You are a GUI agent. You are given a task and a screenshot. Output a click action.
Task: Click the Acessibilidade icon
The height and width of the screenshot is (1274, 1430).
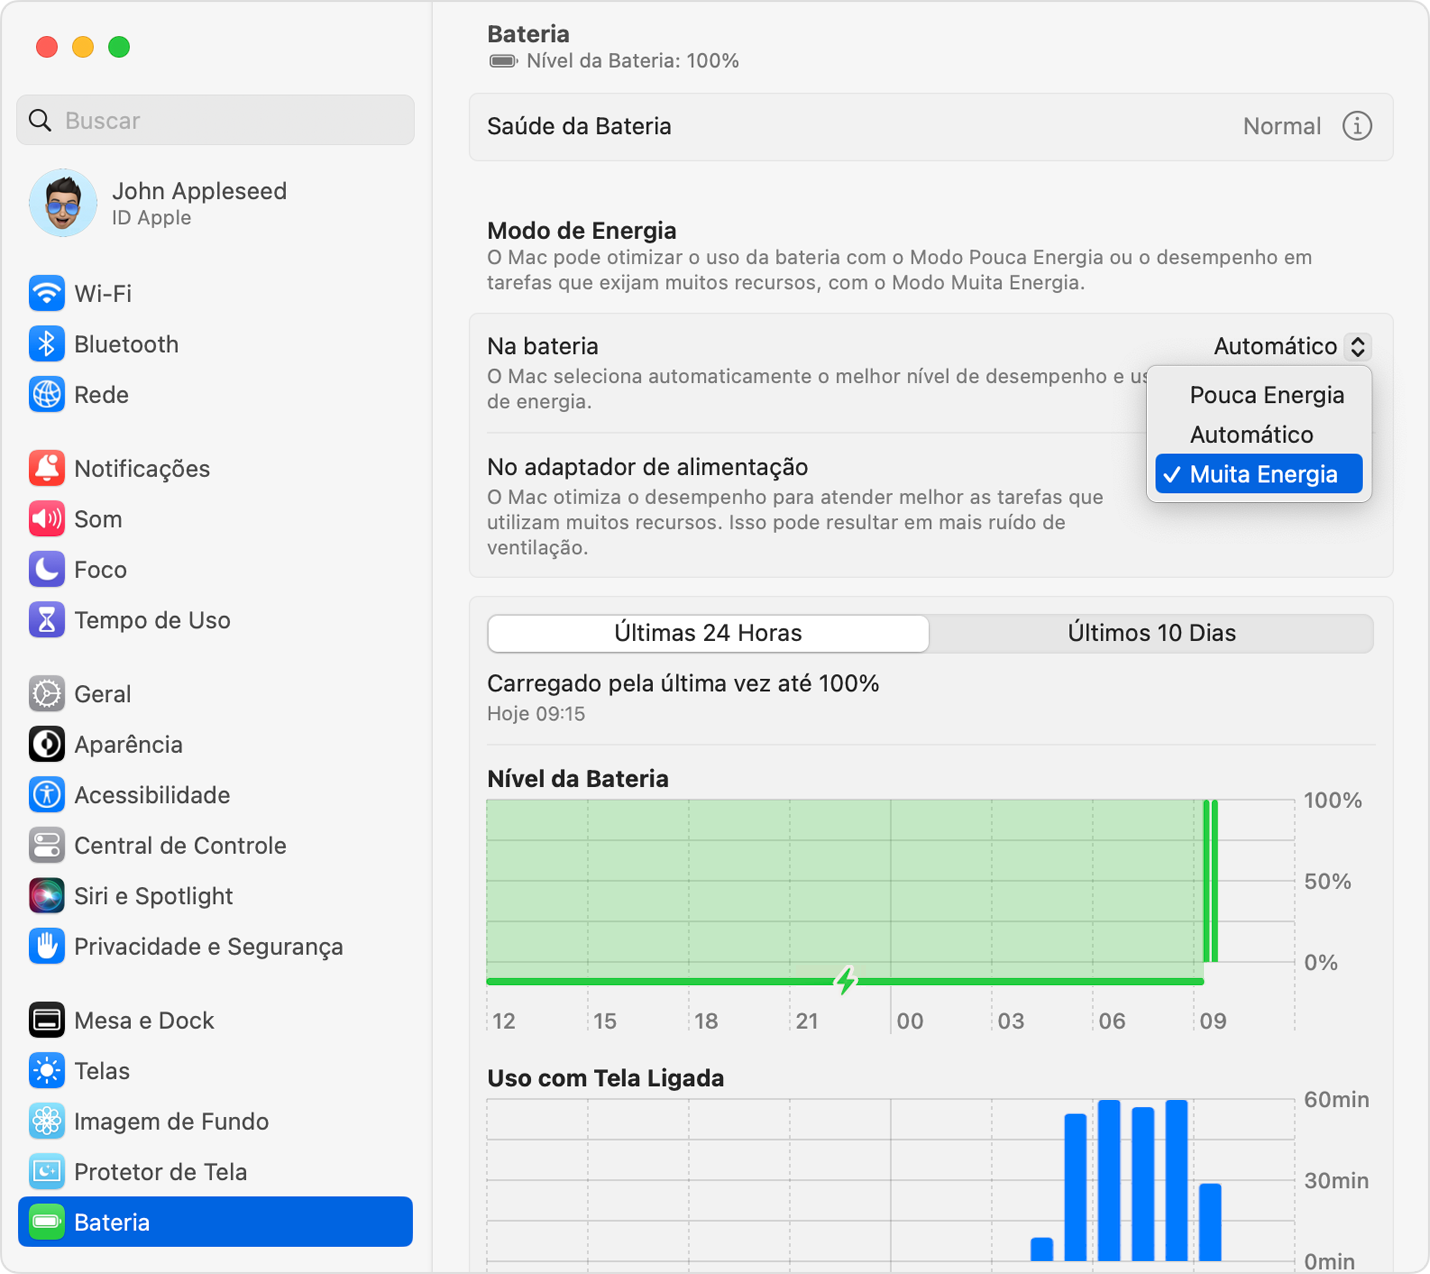pos(46,795)
